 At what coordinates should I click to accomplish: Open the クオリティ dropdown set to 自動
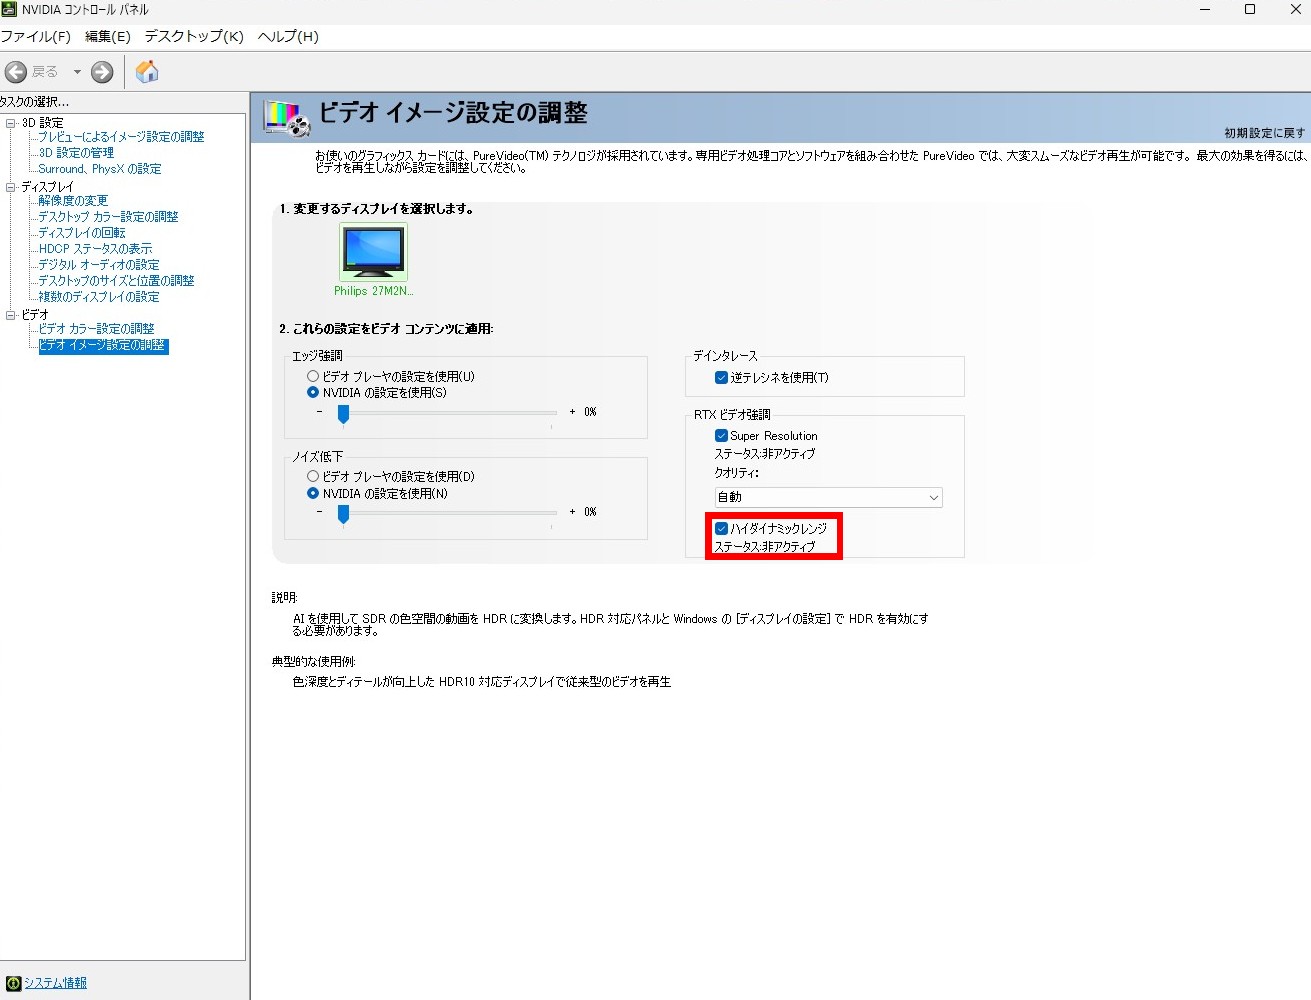[828, 497]
